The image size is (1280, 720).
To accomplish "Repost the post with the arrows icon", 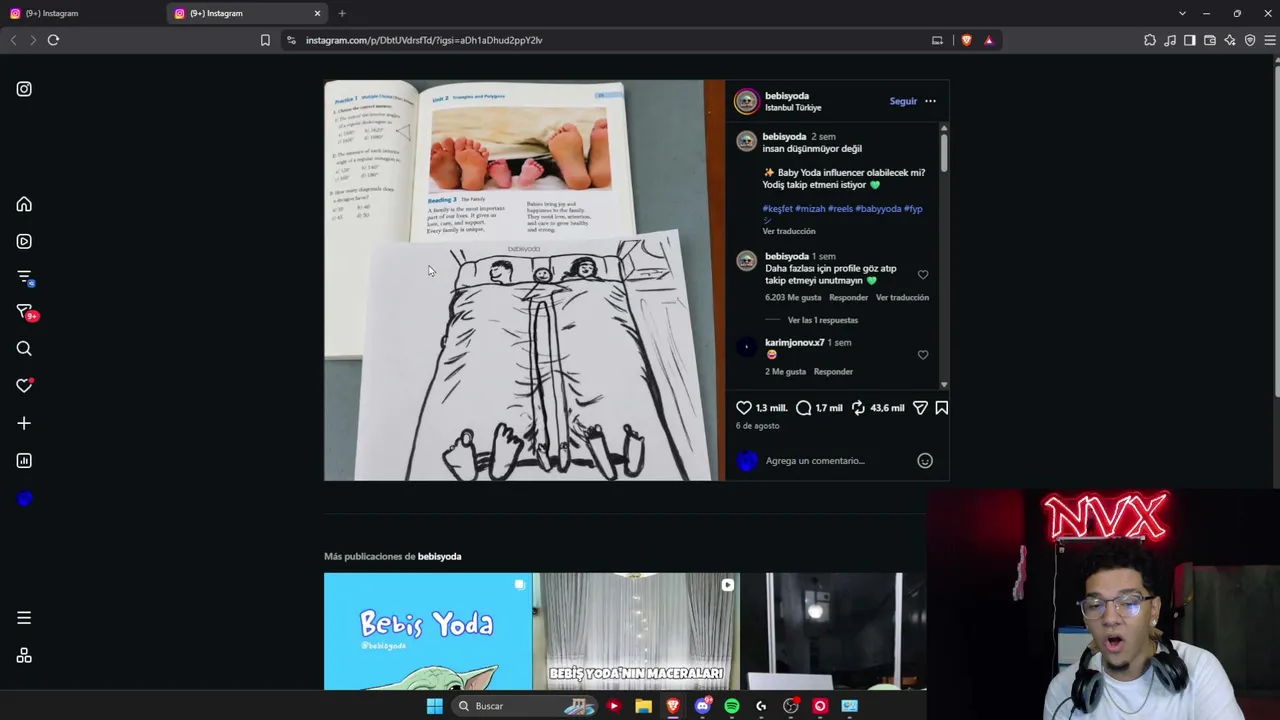I will (x=858, y=408).
